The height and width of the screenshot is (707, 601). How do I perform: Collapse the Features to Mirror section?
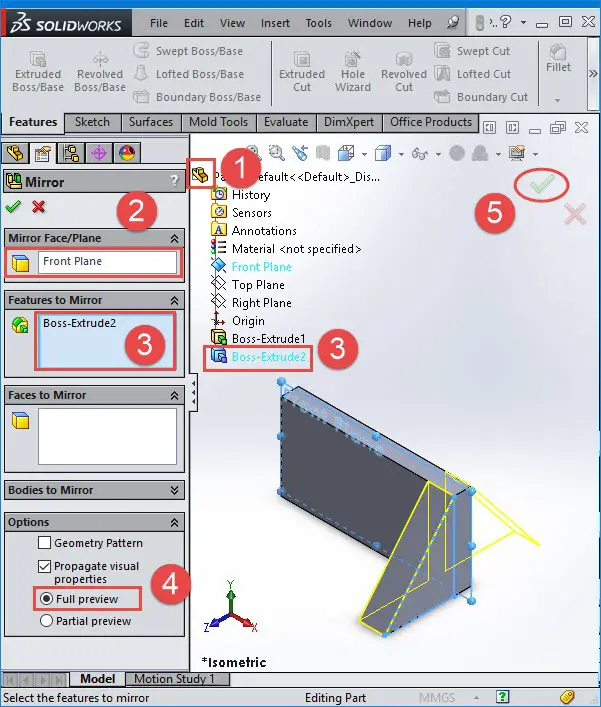174,300
